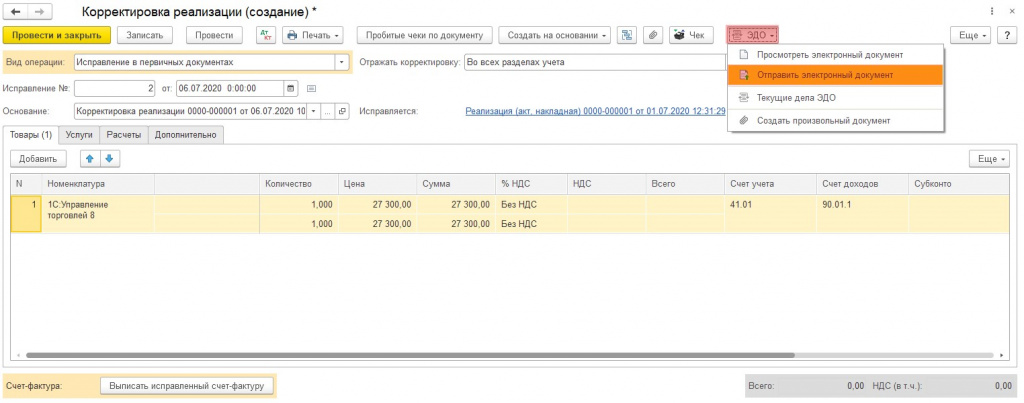1024x403 pixels.
Task: Open help with the question mark button
Action: coord(1006,35)
